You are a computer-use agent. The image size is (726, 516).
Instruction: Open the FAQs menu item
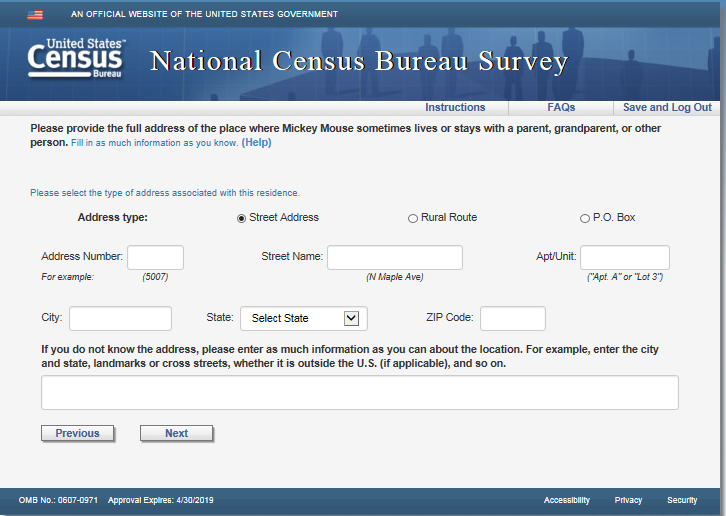click(561, 108)
